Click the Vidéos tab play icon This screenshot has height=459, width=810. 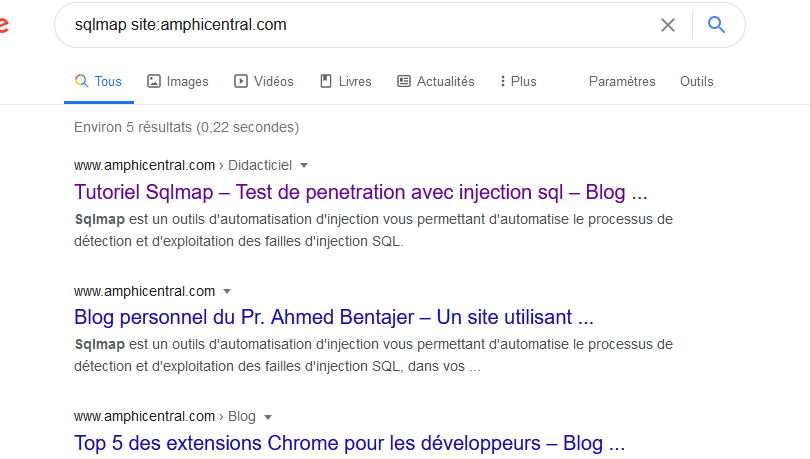click(x=241, y=81)
